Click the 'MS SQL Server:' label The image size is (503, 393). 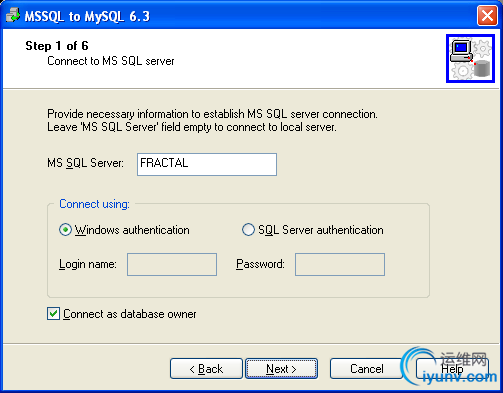(85, 163)
